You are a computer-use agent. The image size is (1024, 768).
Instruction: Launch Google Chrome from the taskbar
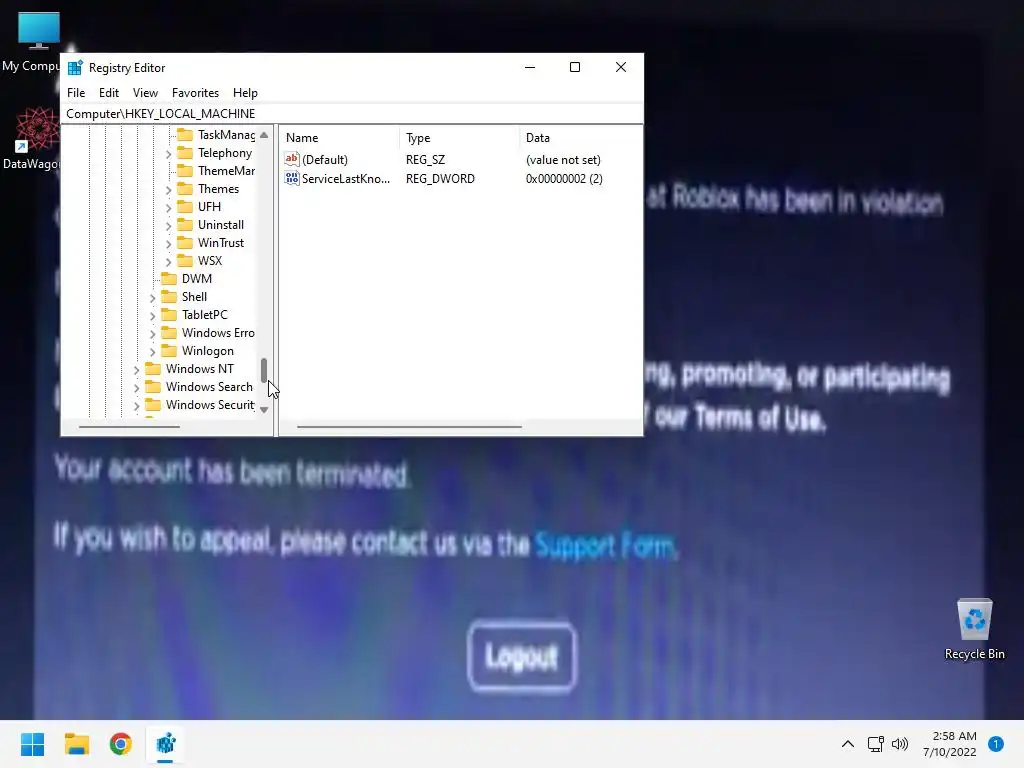coord(121,744)
